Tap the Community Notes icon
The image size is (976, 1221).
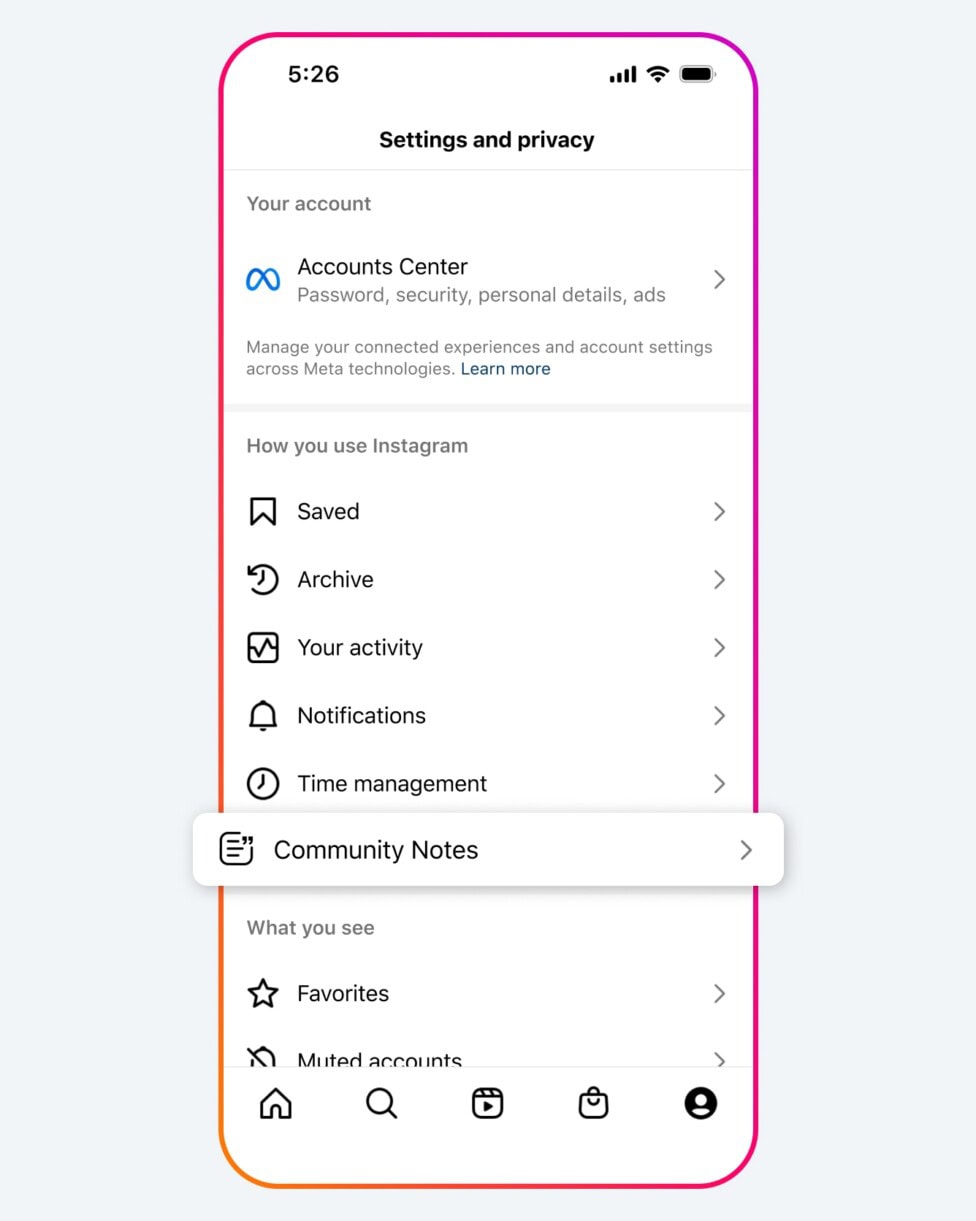[236, 850]
